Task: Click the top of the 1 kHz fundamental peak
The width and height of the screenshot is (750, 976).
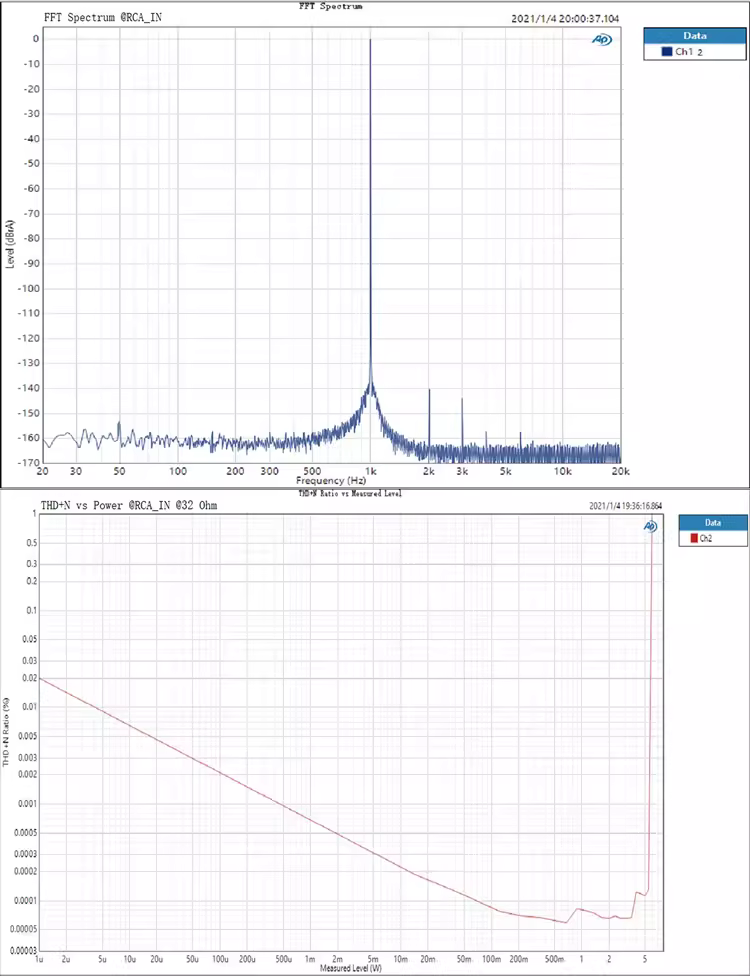Action: pos(371,41)
